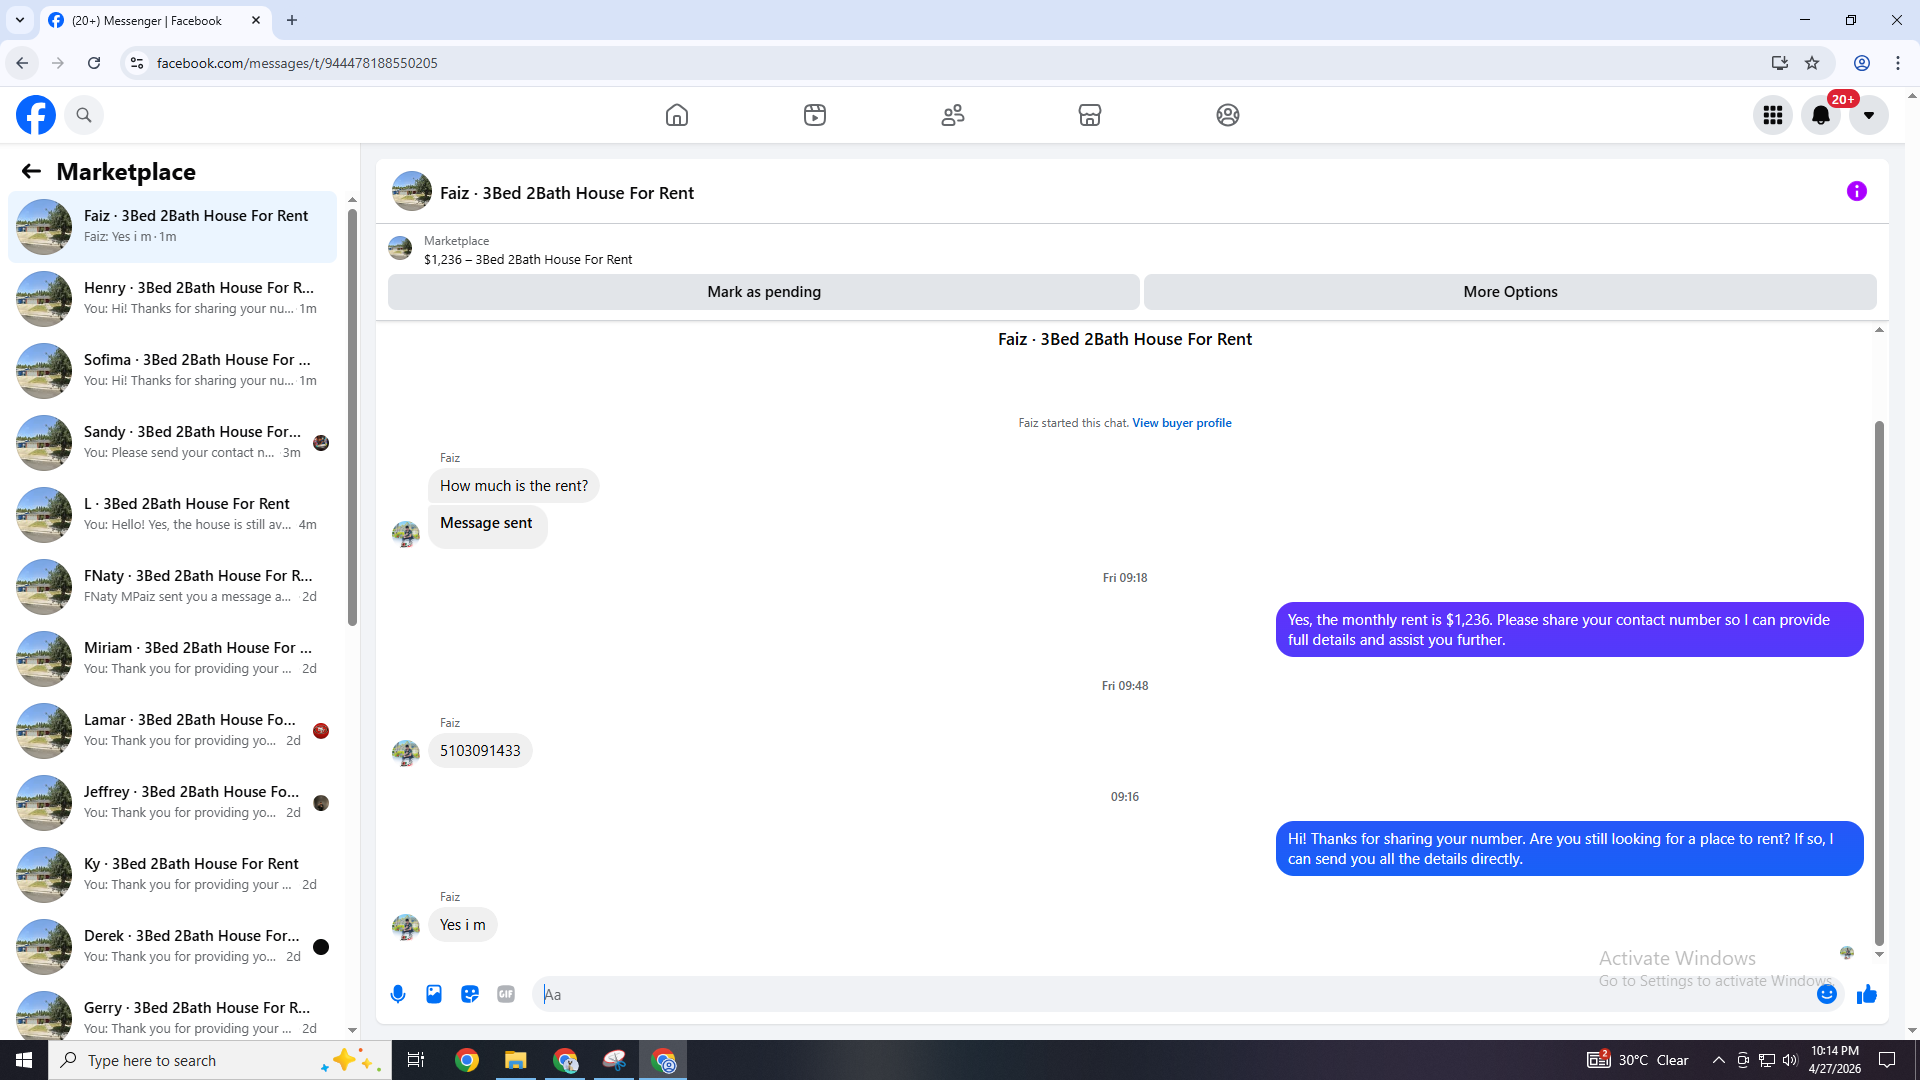The image size is (1920, 1080).
Task: Go back one page in browser
Action: (22, 63)
